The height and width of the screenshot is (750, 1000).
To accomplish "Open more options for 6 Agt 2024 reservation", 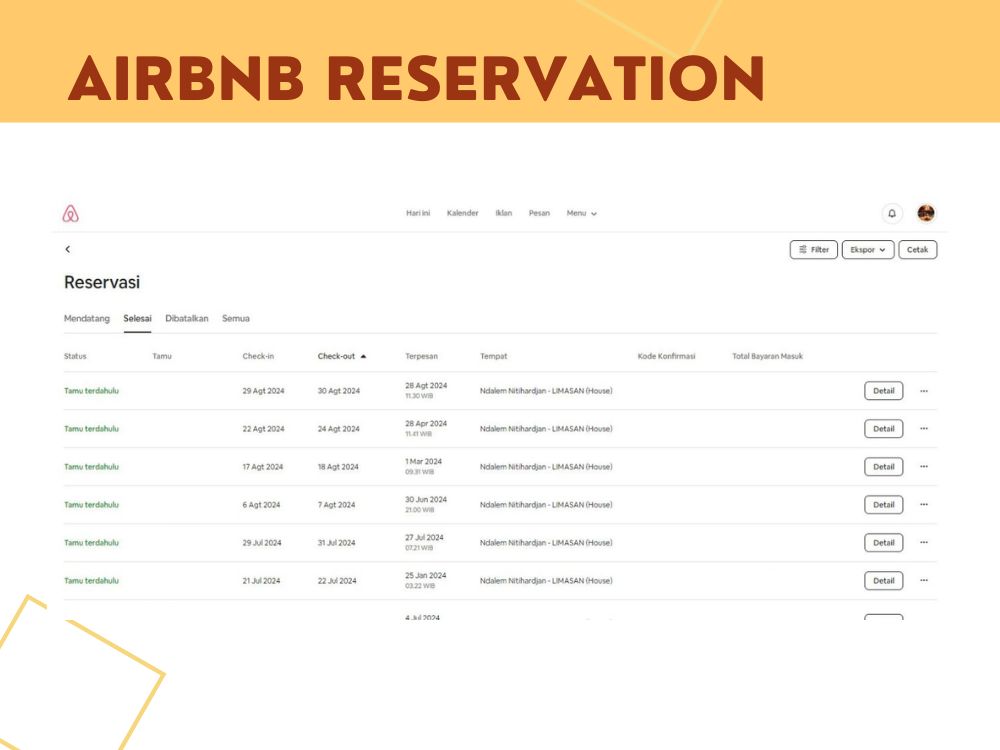I will (923, 504).
